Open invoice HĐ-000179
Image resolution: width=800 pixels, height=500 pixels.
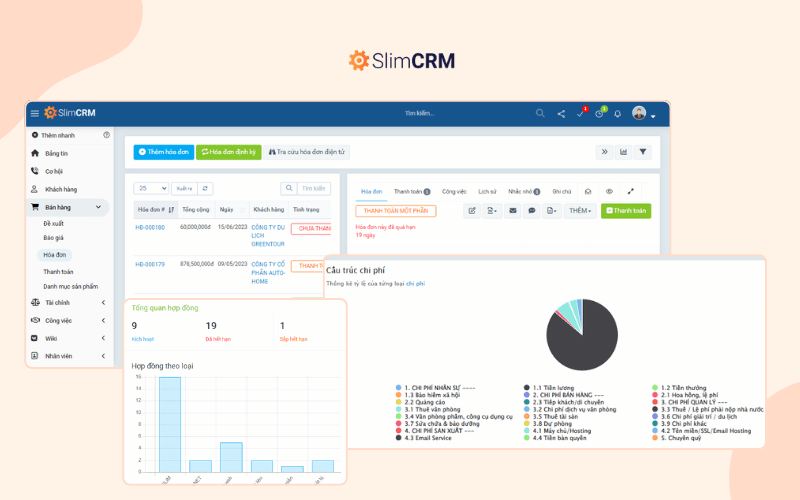150,264
